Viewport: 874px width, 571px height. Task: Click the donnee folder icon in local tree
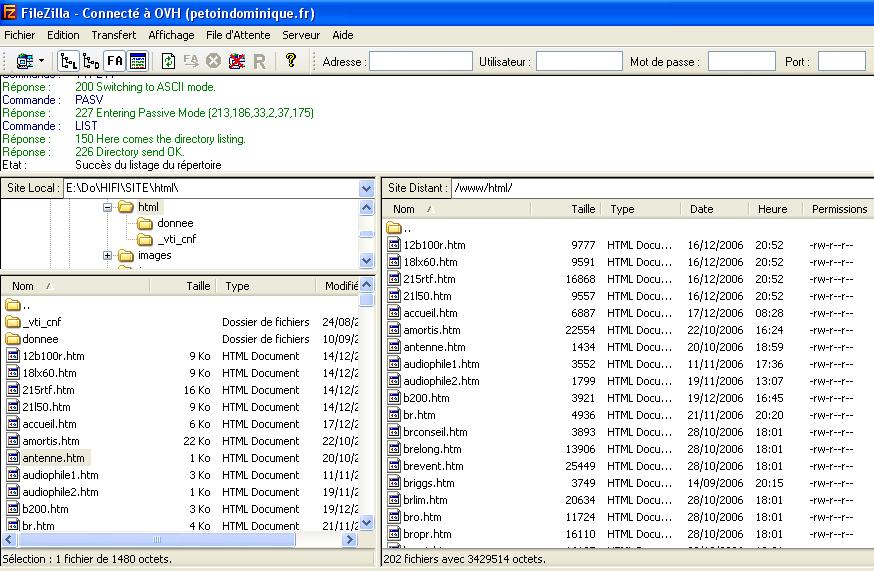[x=145, y=224]
